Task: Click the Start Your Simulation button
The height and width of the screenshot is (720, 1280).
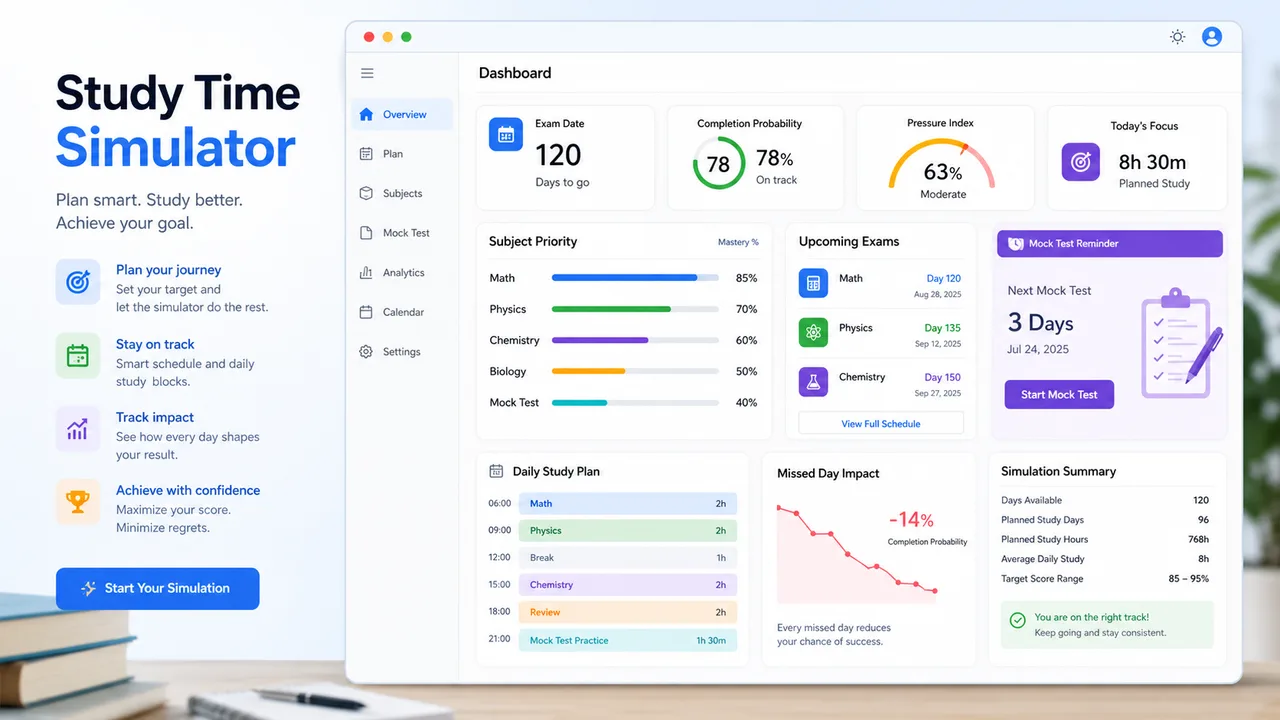Action: coord(158,588)
